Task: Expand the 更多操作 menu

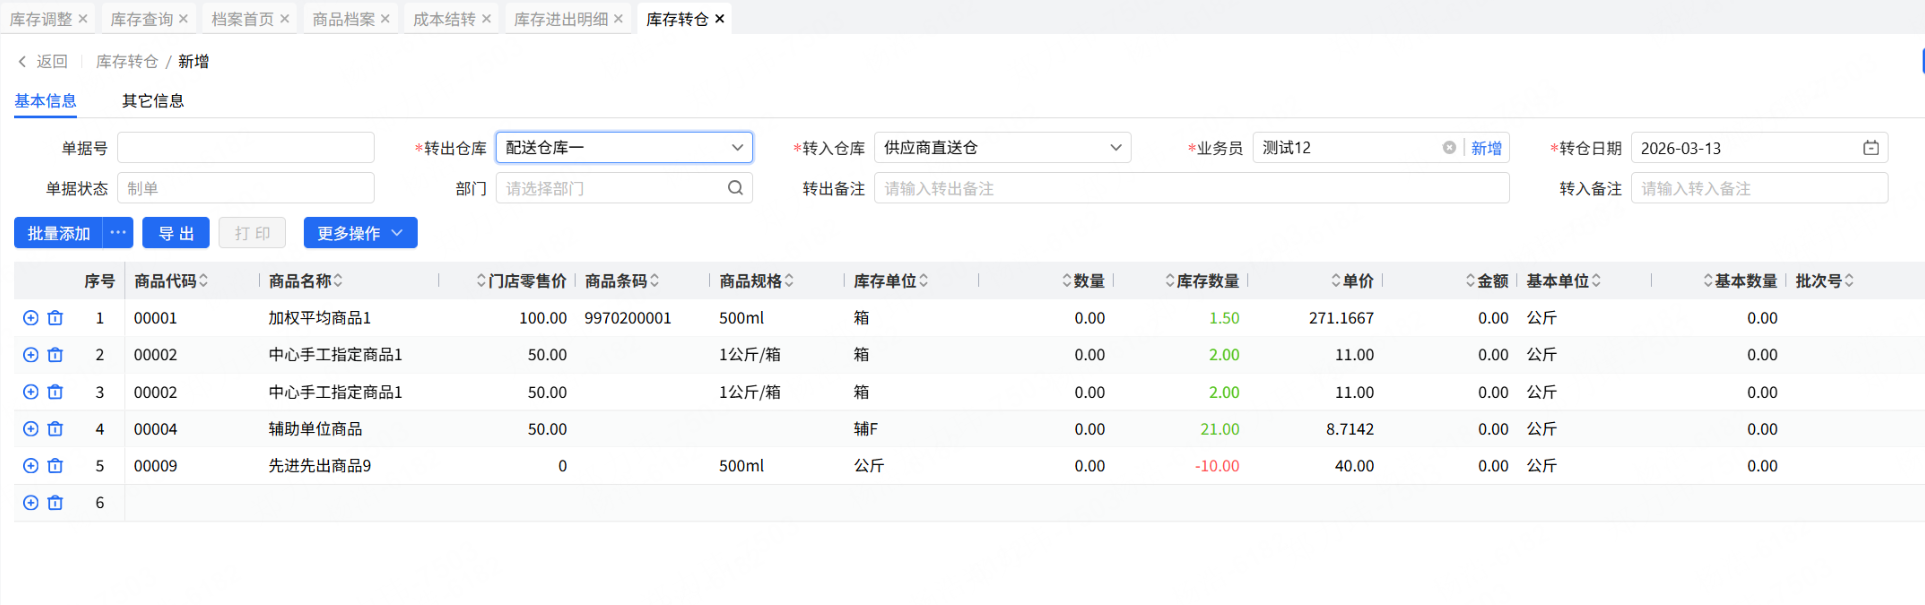Action: [x=360, y=233]
